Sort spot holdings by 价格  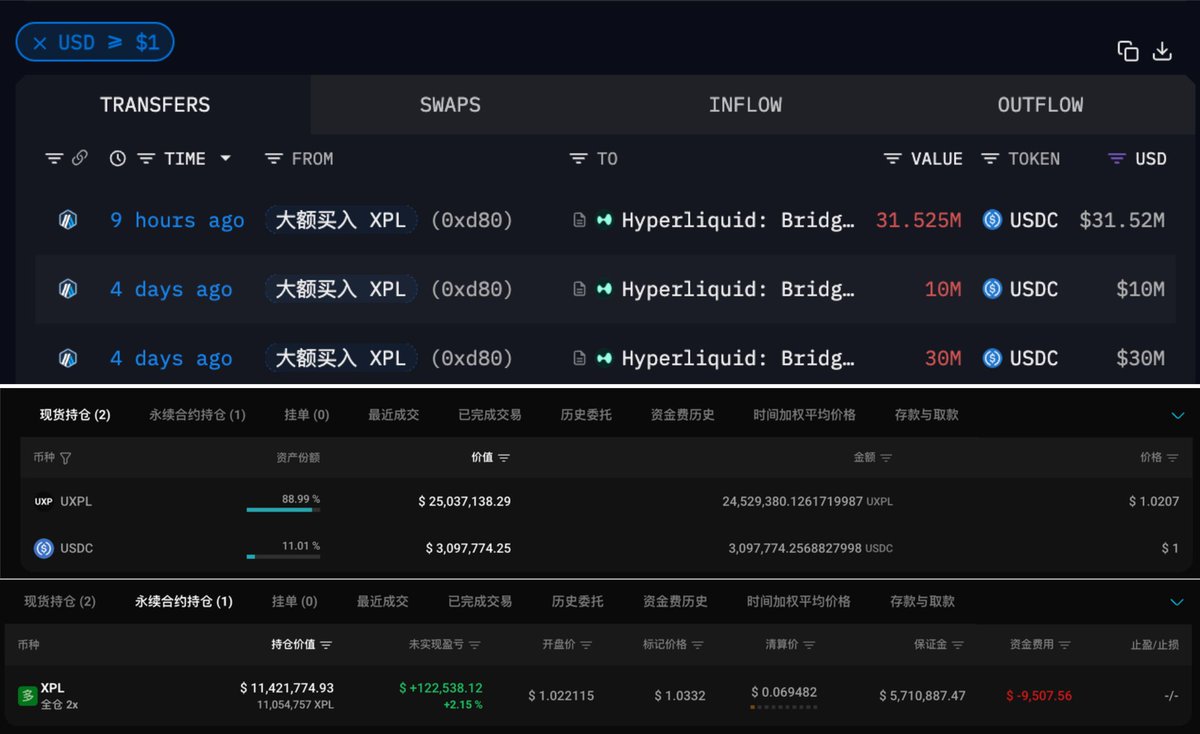point(1159,458)
